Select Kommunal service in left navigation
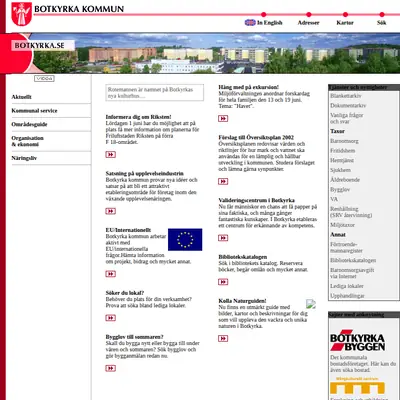Image resolution: width=400 pixels, height=400 pixels. 34,110
